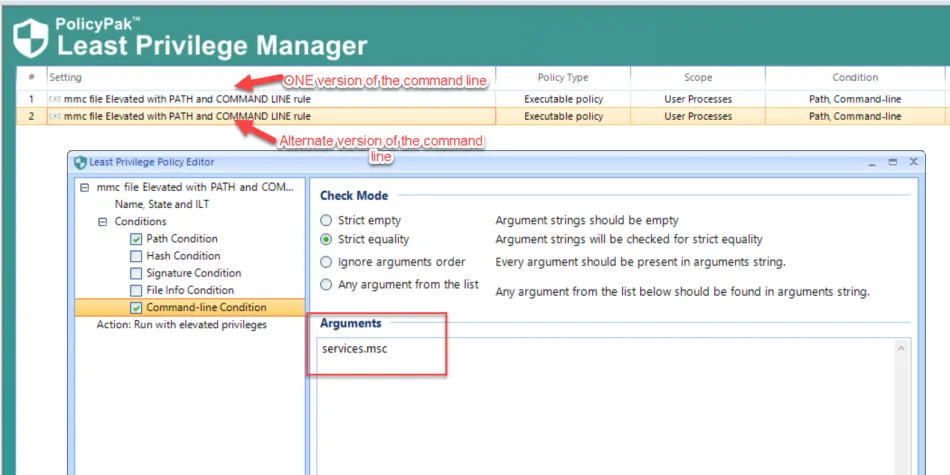Screen dimensions: 950x475
Task: Click the EXE icon in row 1
Action: [x=55, y=99]
